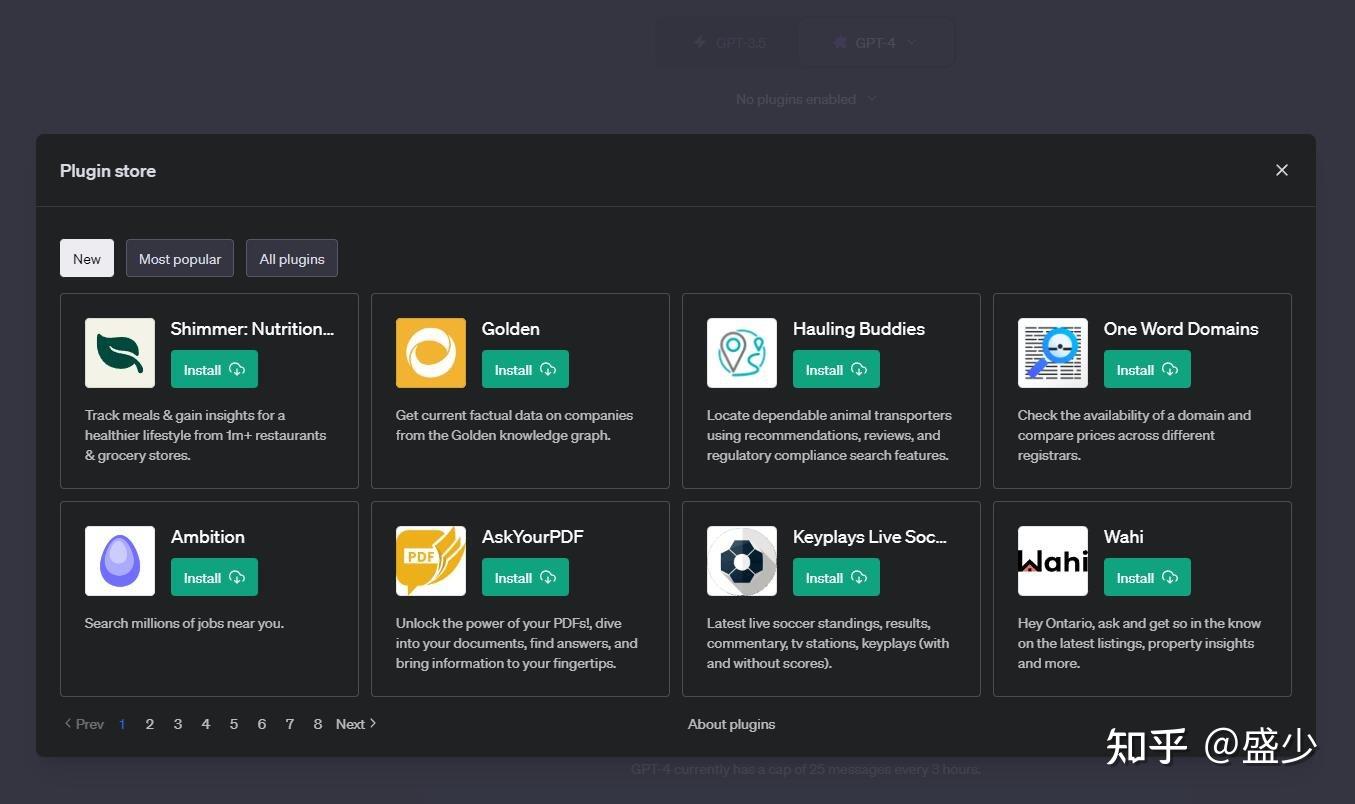The image size is (1355, 804).
Task: Install the Golden plugin
Action: [525, 369]
